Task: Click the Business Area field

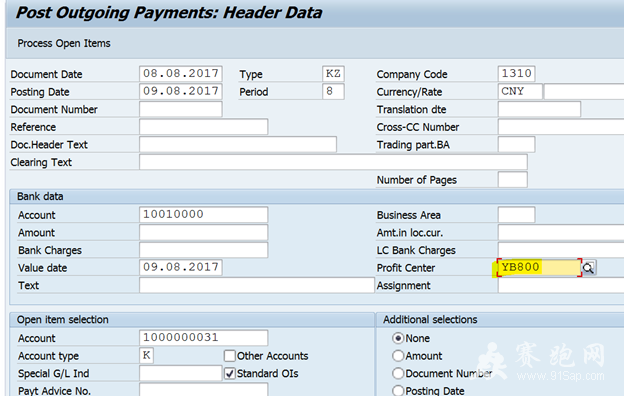Action: tap(516, 215)
